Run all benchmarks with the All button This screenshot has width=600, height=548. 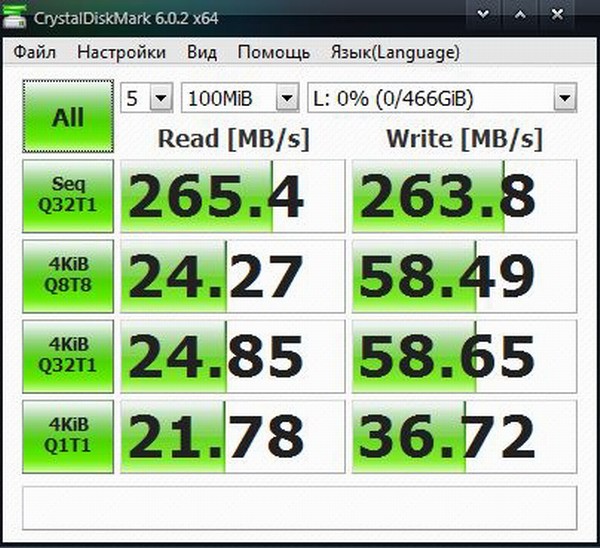pos(67,117)
